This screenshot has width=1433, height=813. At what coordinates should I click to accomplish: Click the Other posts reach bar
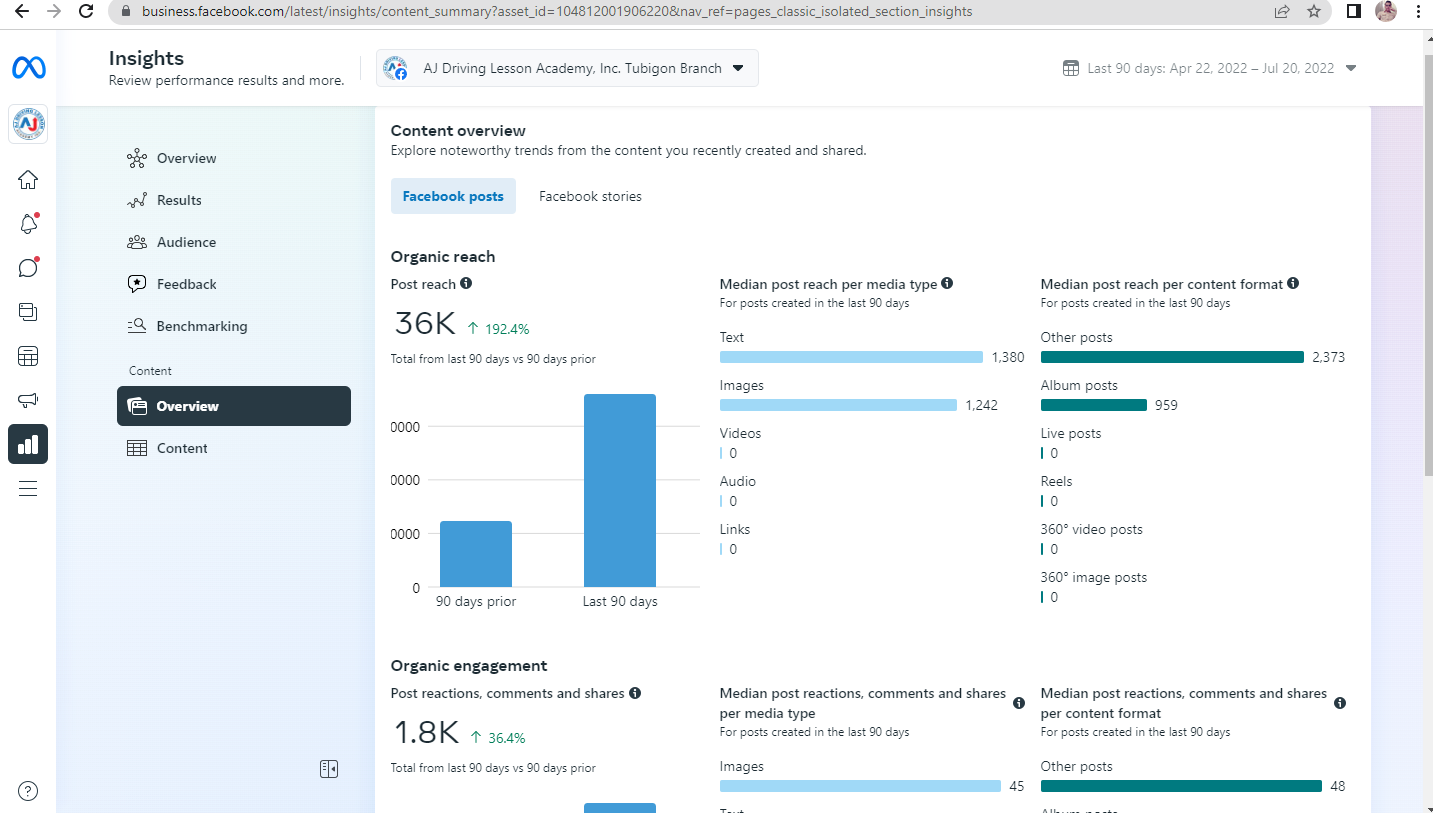[x=1172, y=357]
